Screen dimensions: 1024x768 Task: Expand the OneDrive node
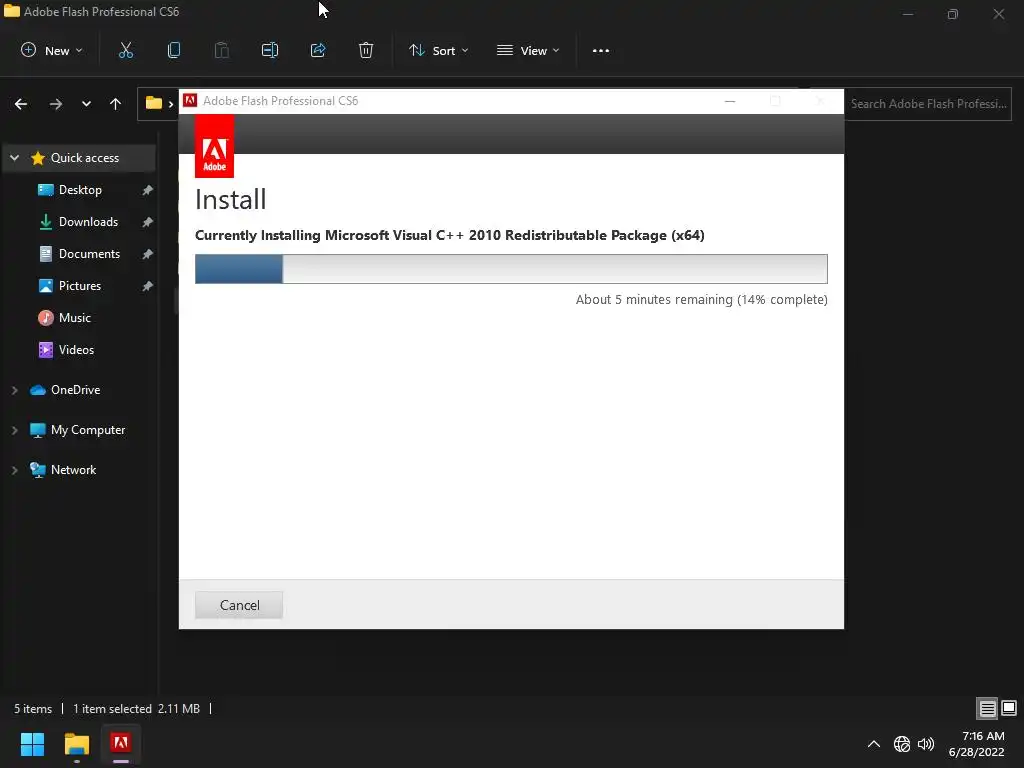[x=14, y=390]
